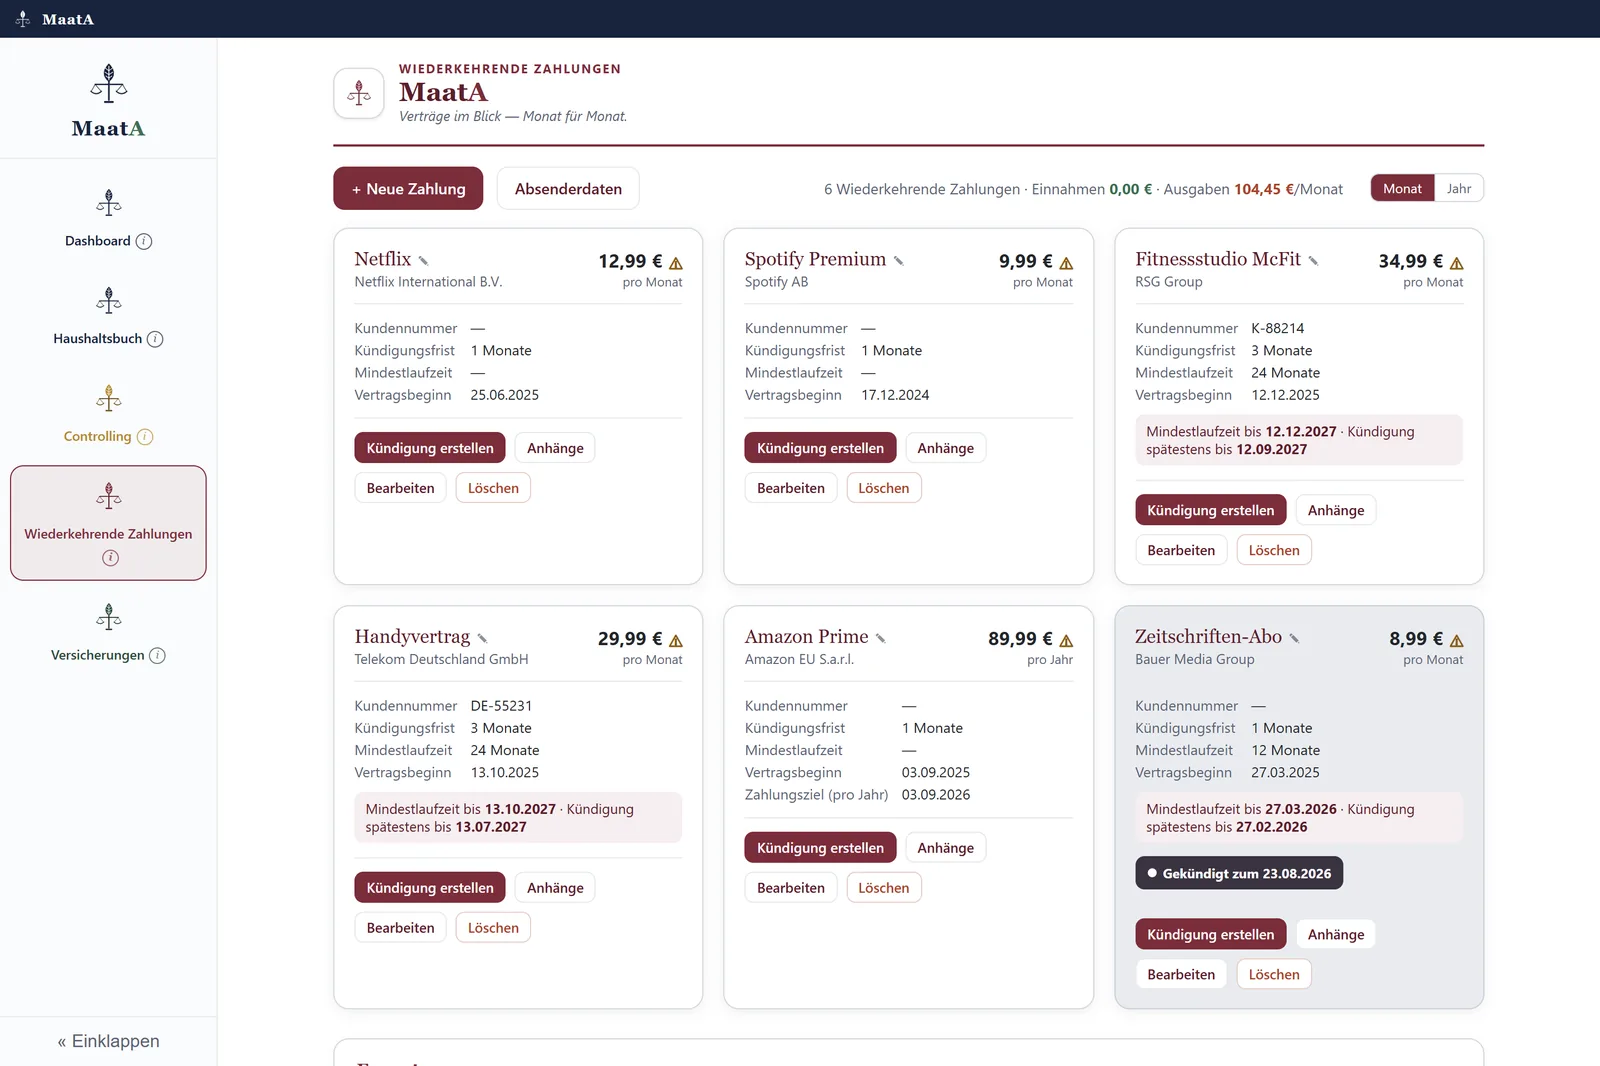Show info icon next to Haushaltsbuch
The height and width of the screenshot is (1066, 1600).
click(155, 339)
